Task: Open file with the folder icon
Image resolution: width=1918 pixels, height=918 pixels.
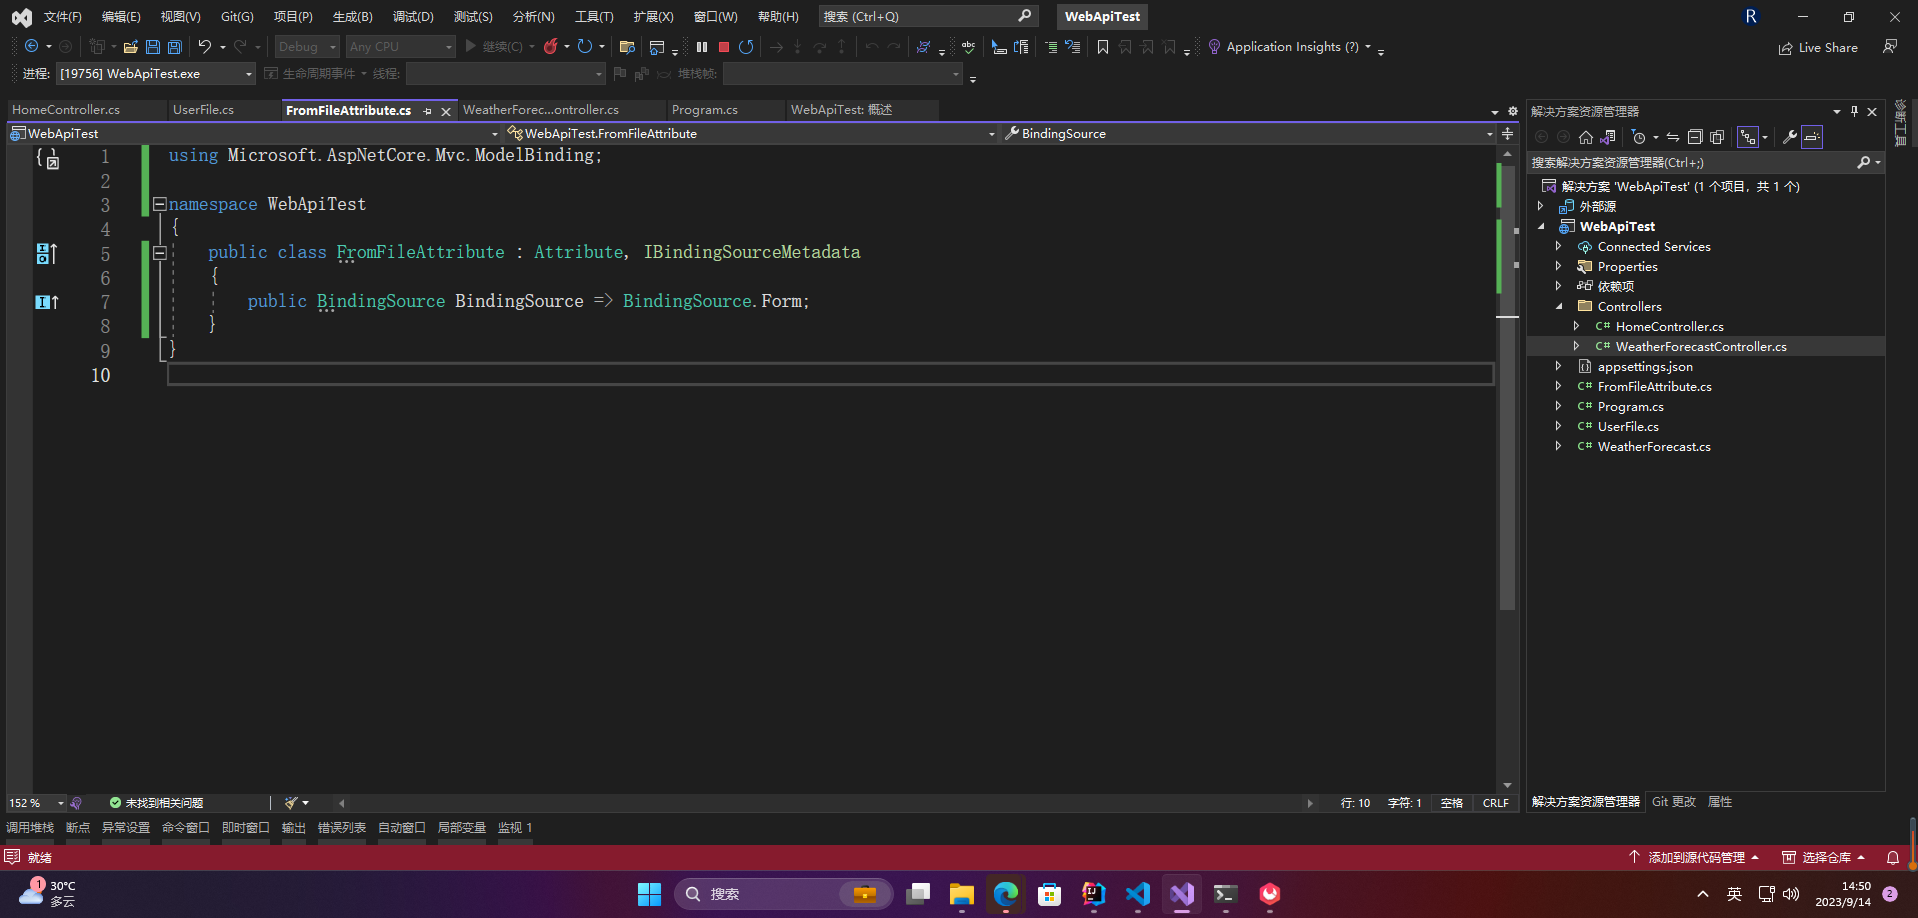Action: coord(130,47)
